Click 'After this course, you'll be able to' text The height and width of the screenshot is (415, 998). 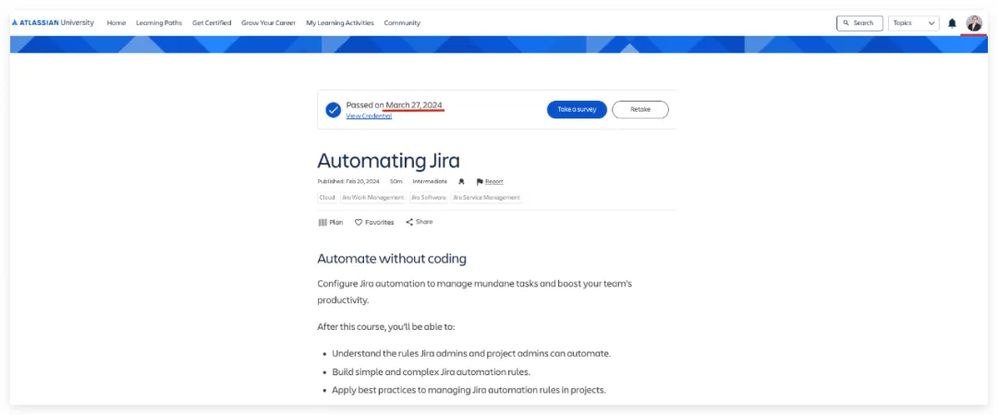[x=386, y=327]
